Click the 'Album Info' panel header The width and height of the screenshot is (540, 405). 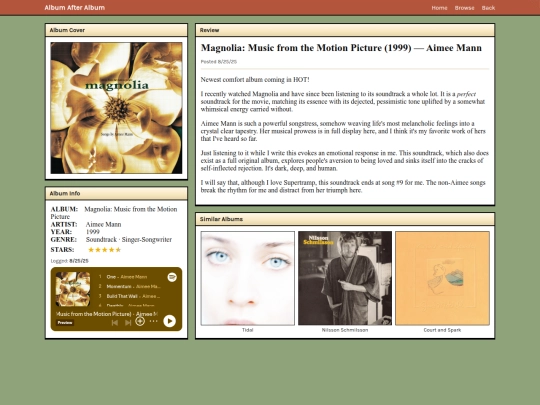point(116,193)
